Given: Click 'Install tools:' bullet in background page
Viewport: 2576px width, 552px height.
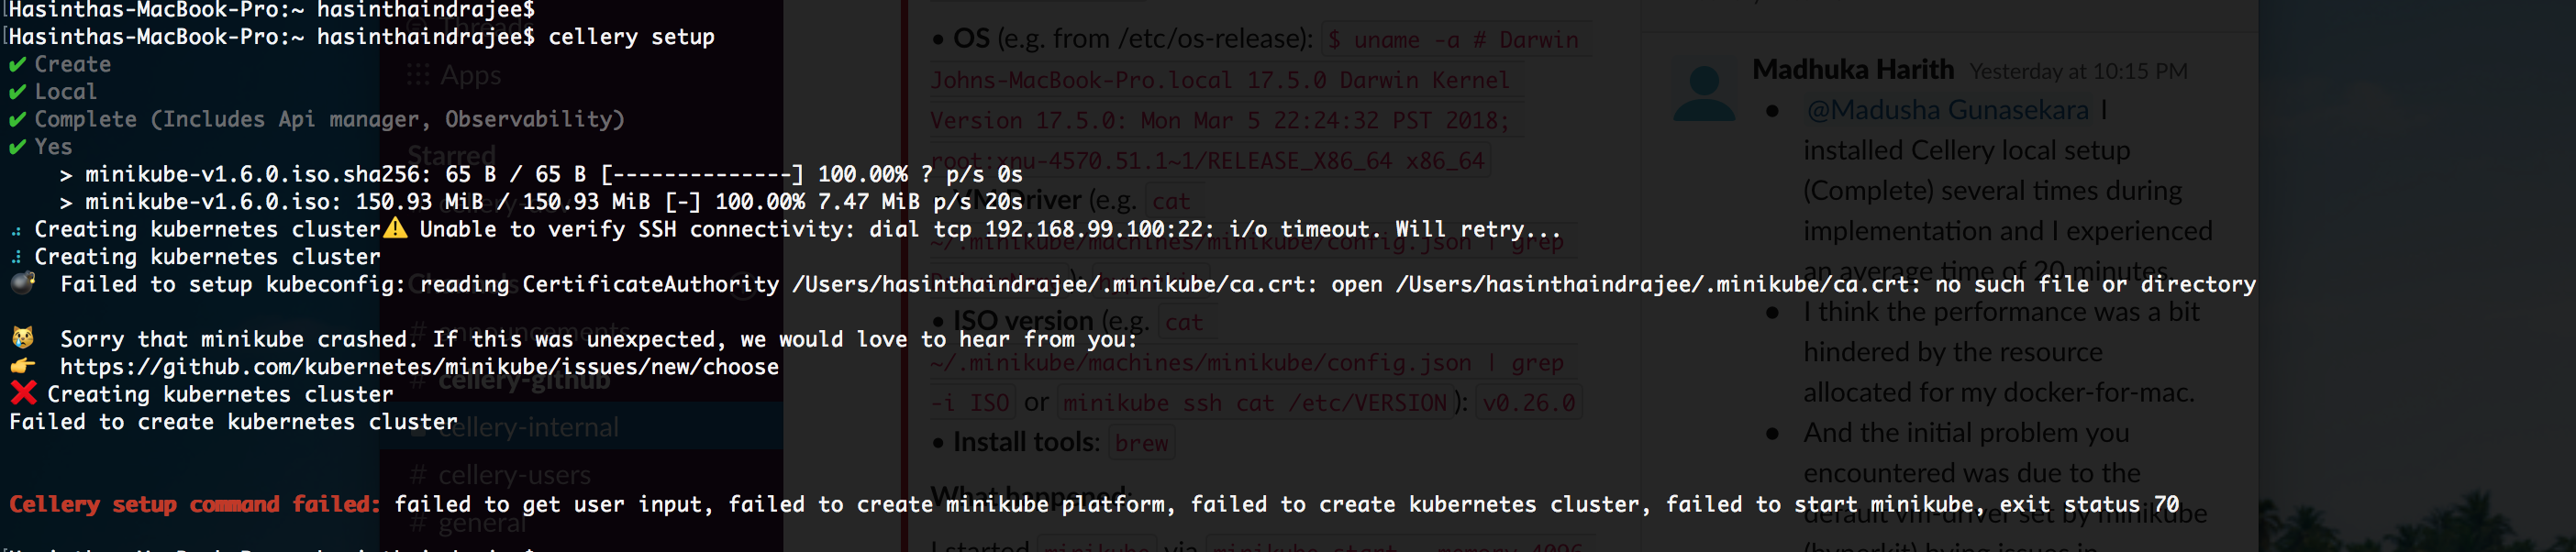Looking at the screenshot, I should tap(1026, 442).
